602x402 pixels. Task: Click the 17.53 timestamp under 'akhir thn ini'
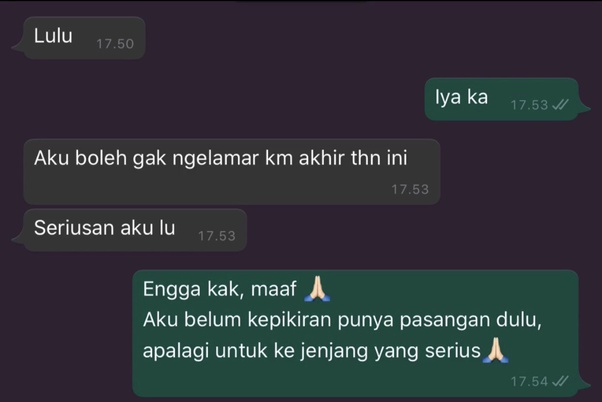click(x=410, y=189)
